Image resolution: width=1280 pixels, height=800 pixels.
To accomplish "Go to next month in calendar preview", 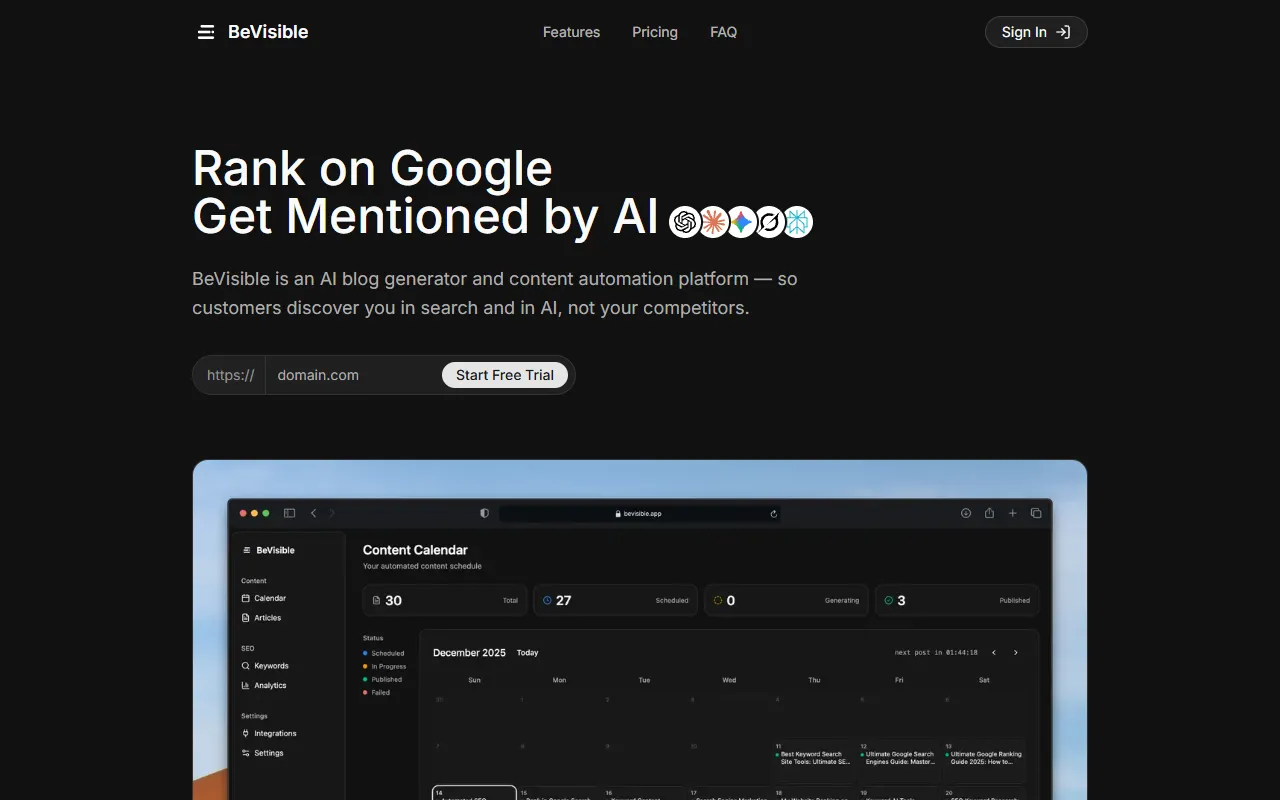I will [1016, 653].
